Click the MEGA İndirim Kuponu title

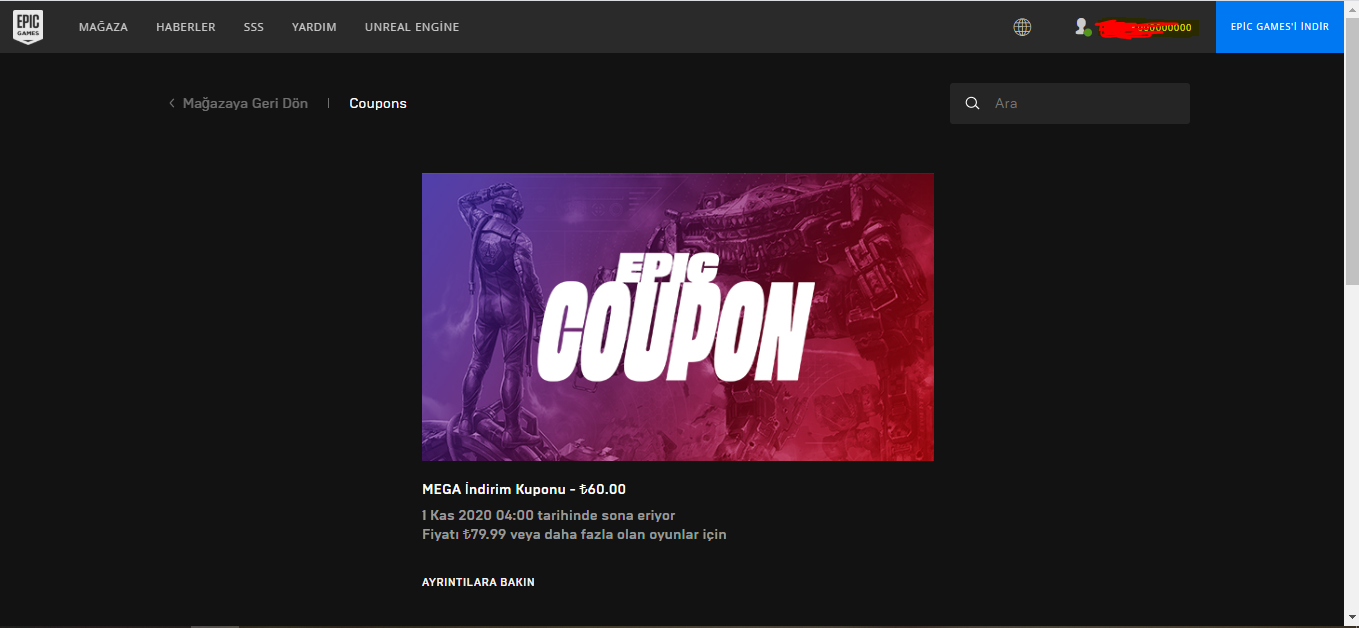(x=524, y=489)
